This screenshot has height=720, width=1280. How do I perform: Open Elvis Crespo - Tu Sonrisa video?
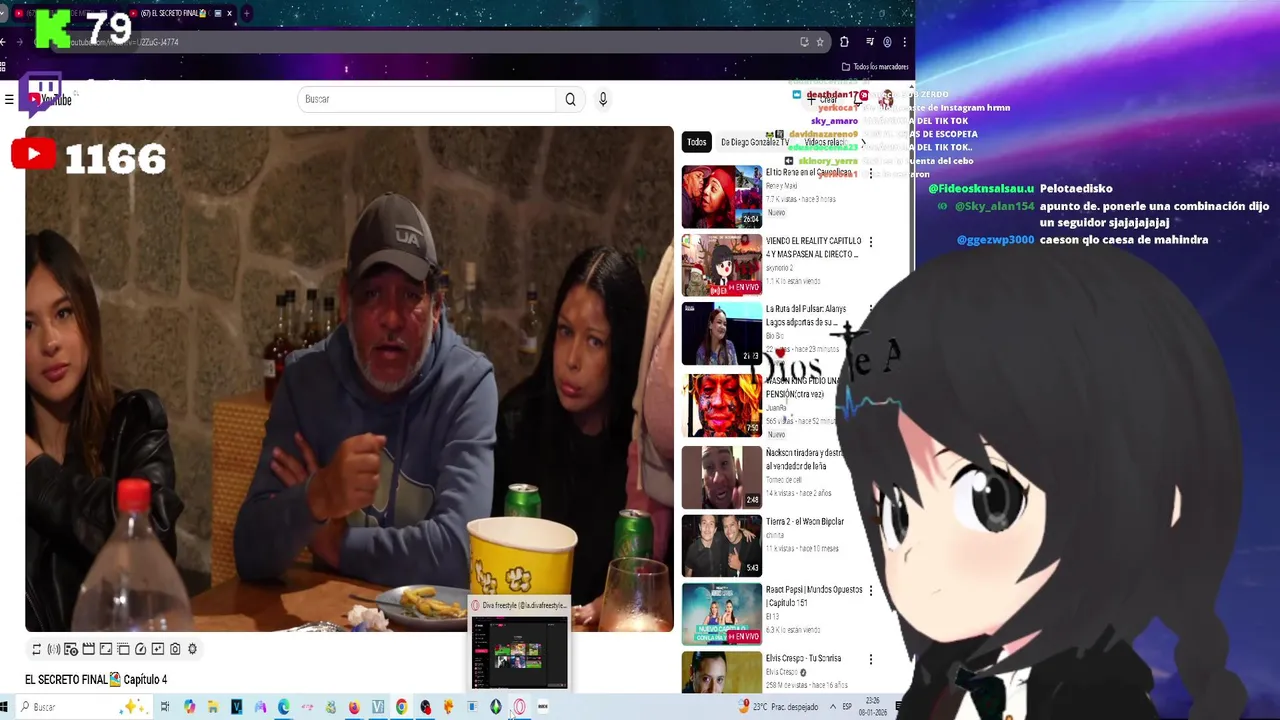point(803,658)
